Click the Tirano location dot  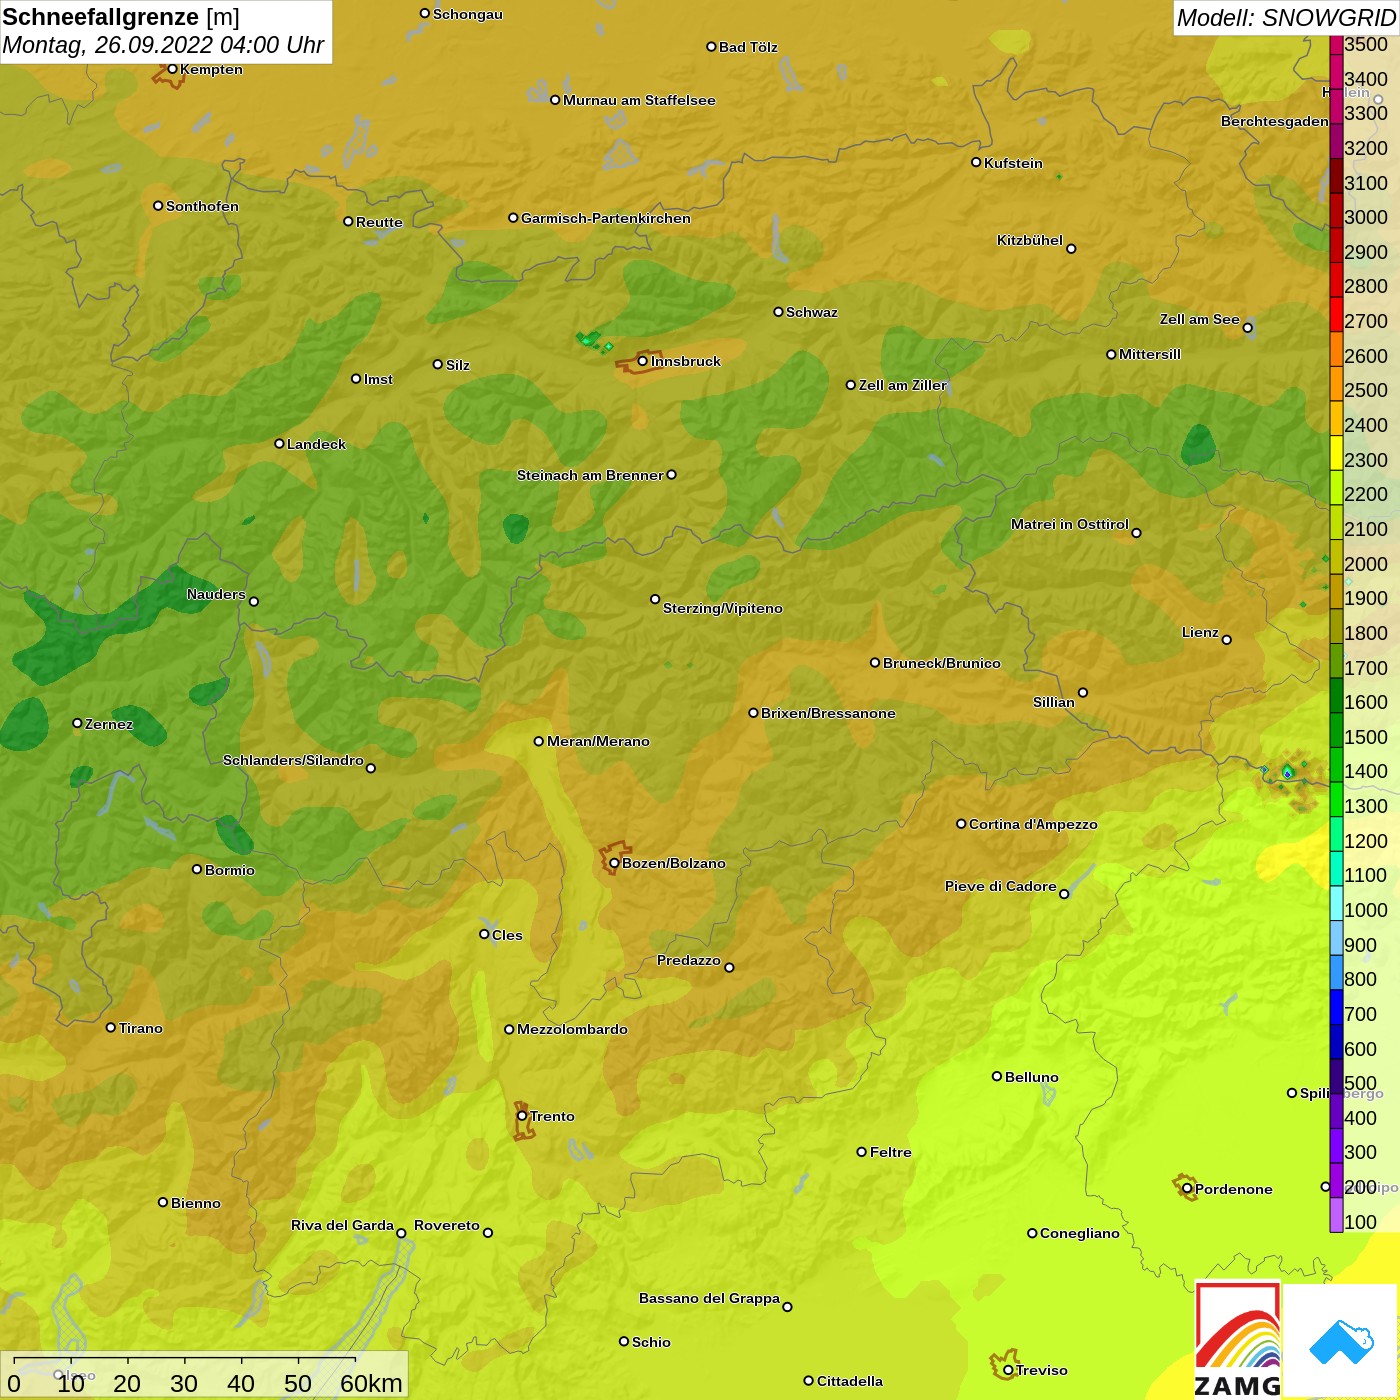(x=111, y=1027)
